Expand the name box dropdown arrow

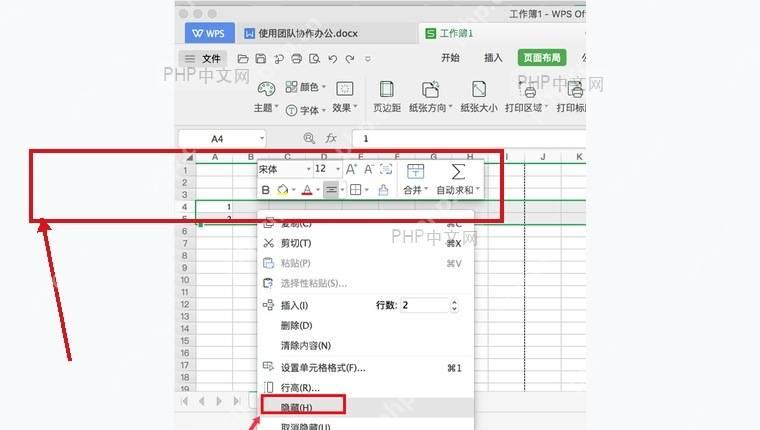(262, 139)
